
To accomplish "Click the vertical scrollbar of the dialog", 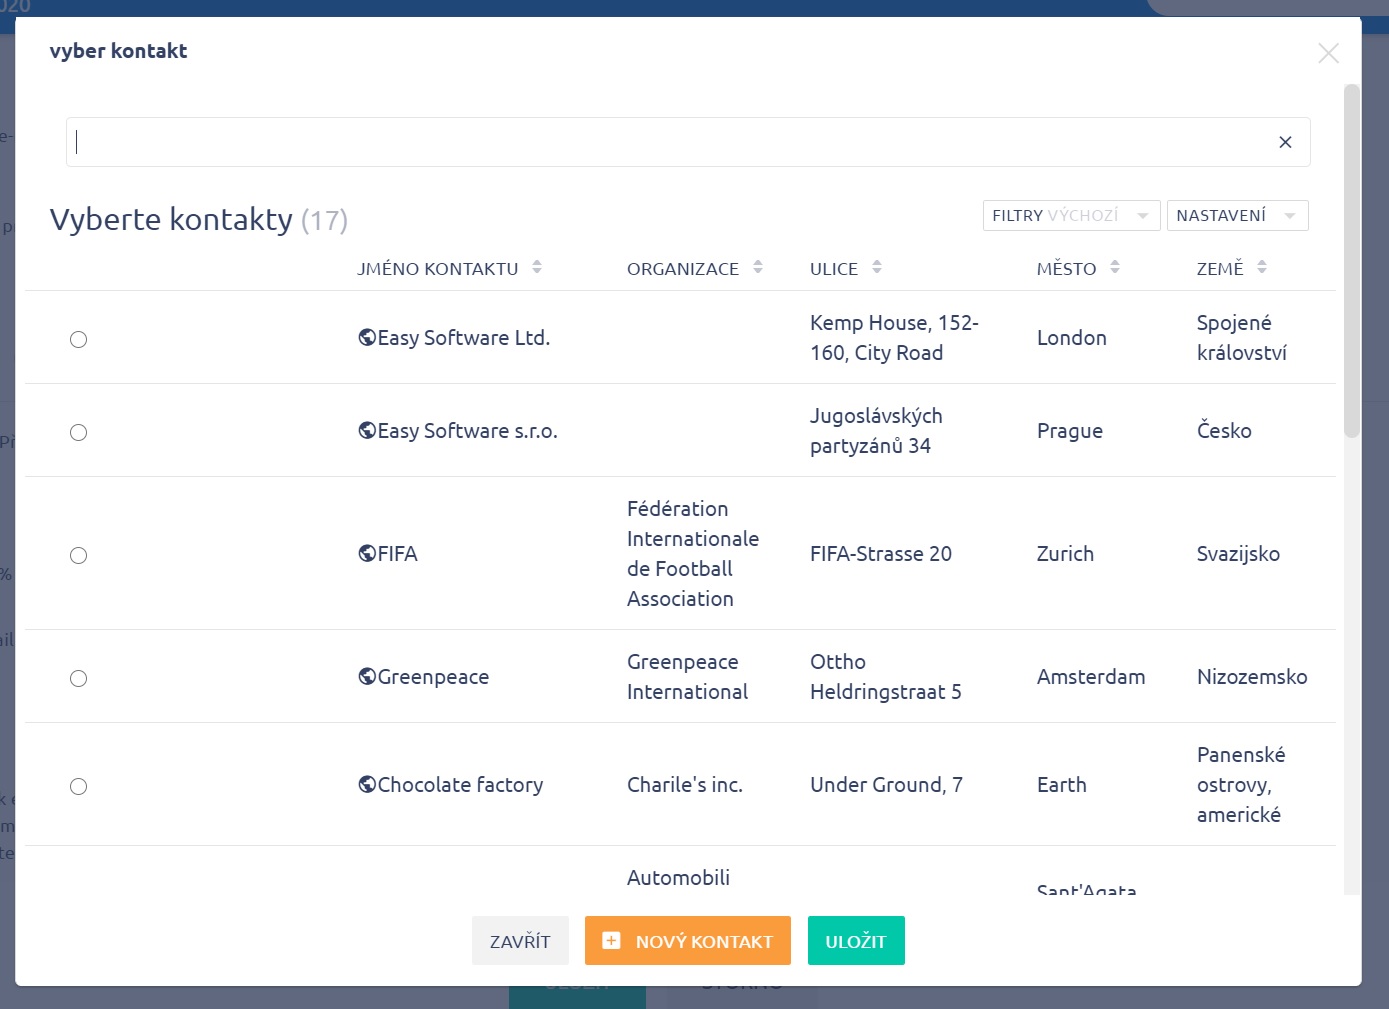I will point(1352,262).
